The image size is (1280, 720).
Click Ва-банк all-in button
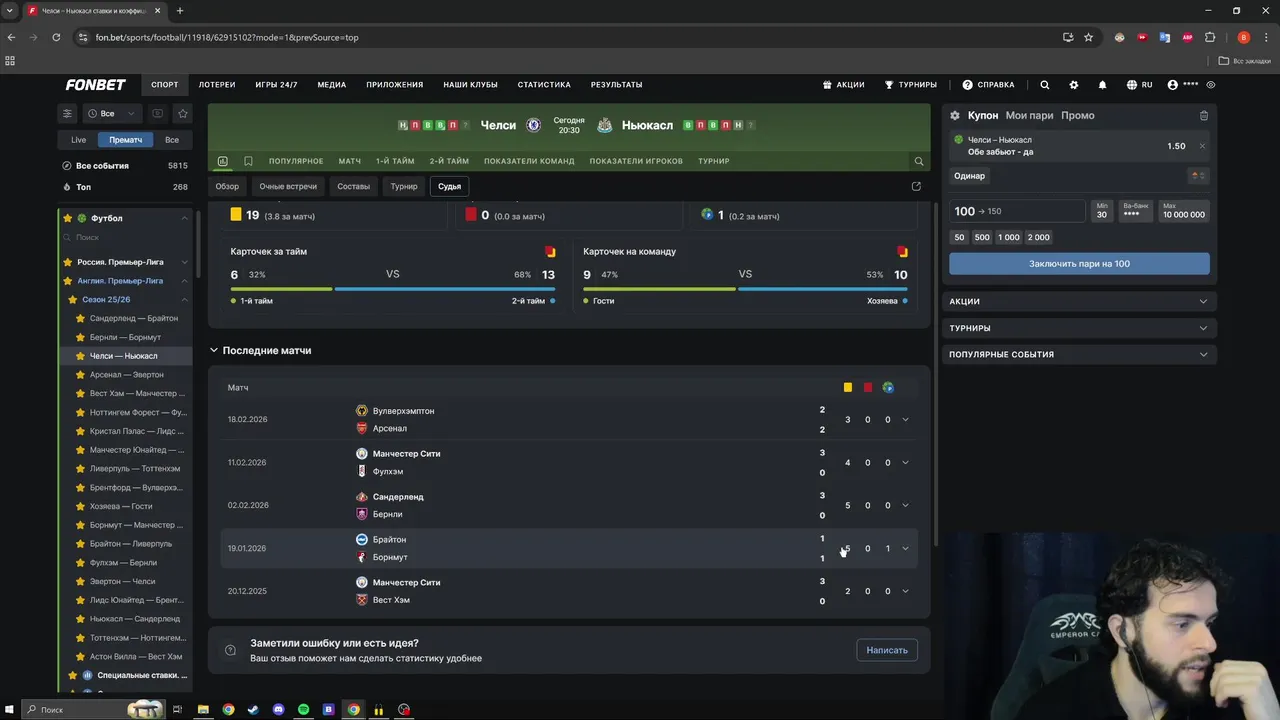(x=1135, y=210)
